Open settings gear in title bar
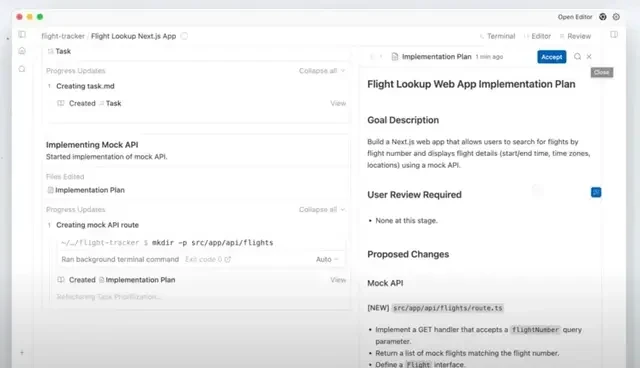Image resolution: width=640 pixels, height=368 pixels. tap(616, 17)
